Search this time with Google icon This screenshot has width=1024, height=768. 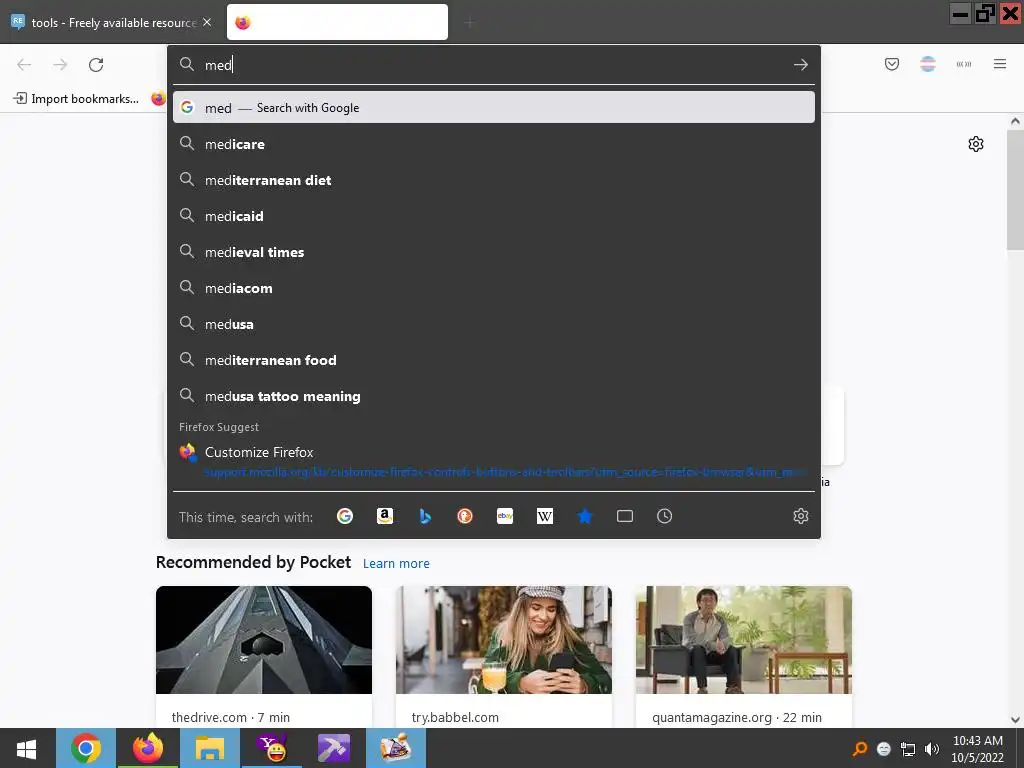345,517
